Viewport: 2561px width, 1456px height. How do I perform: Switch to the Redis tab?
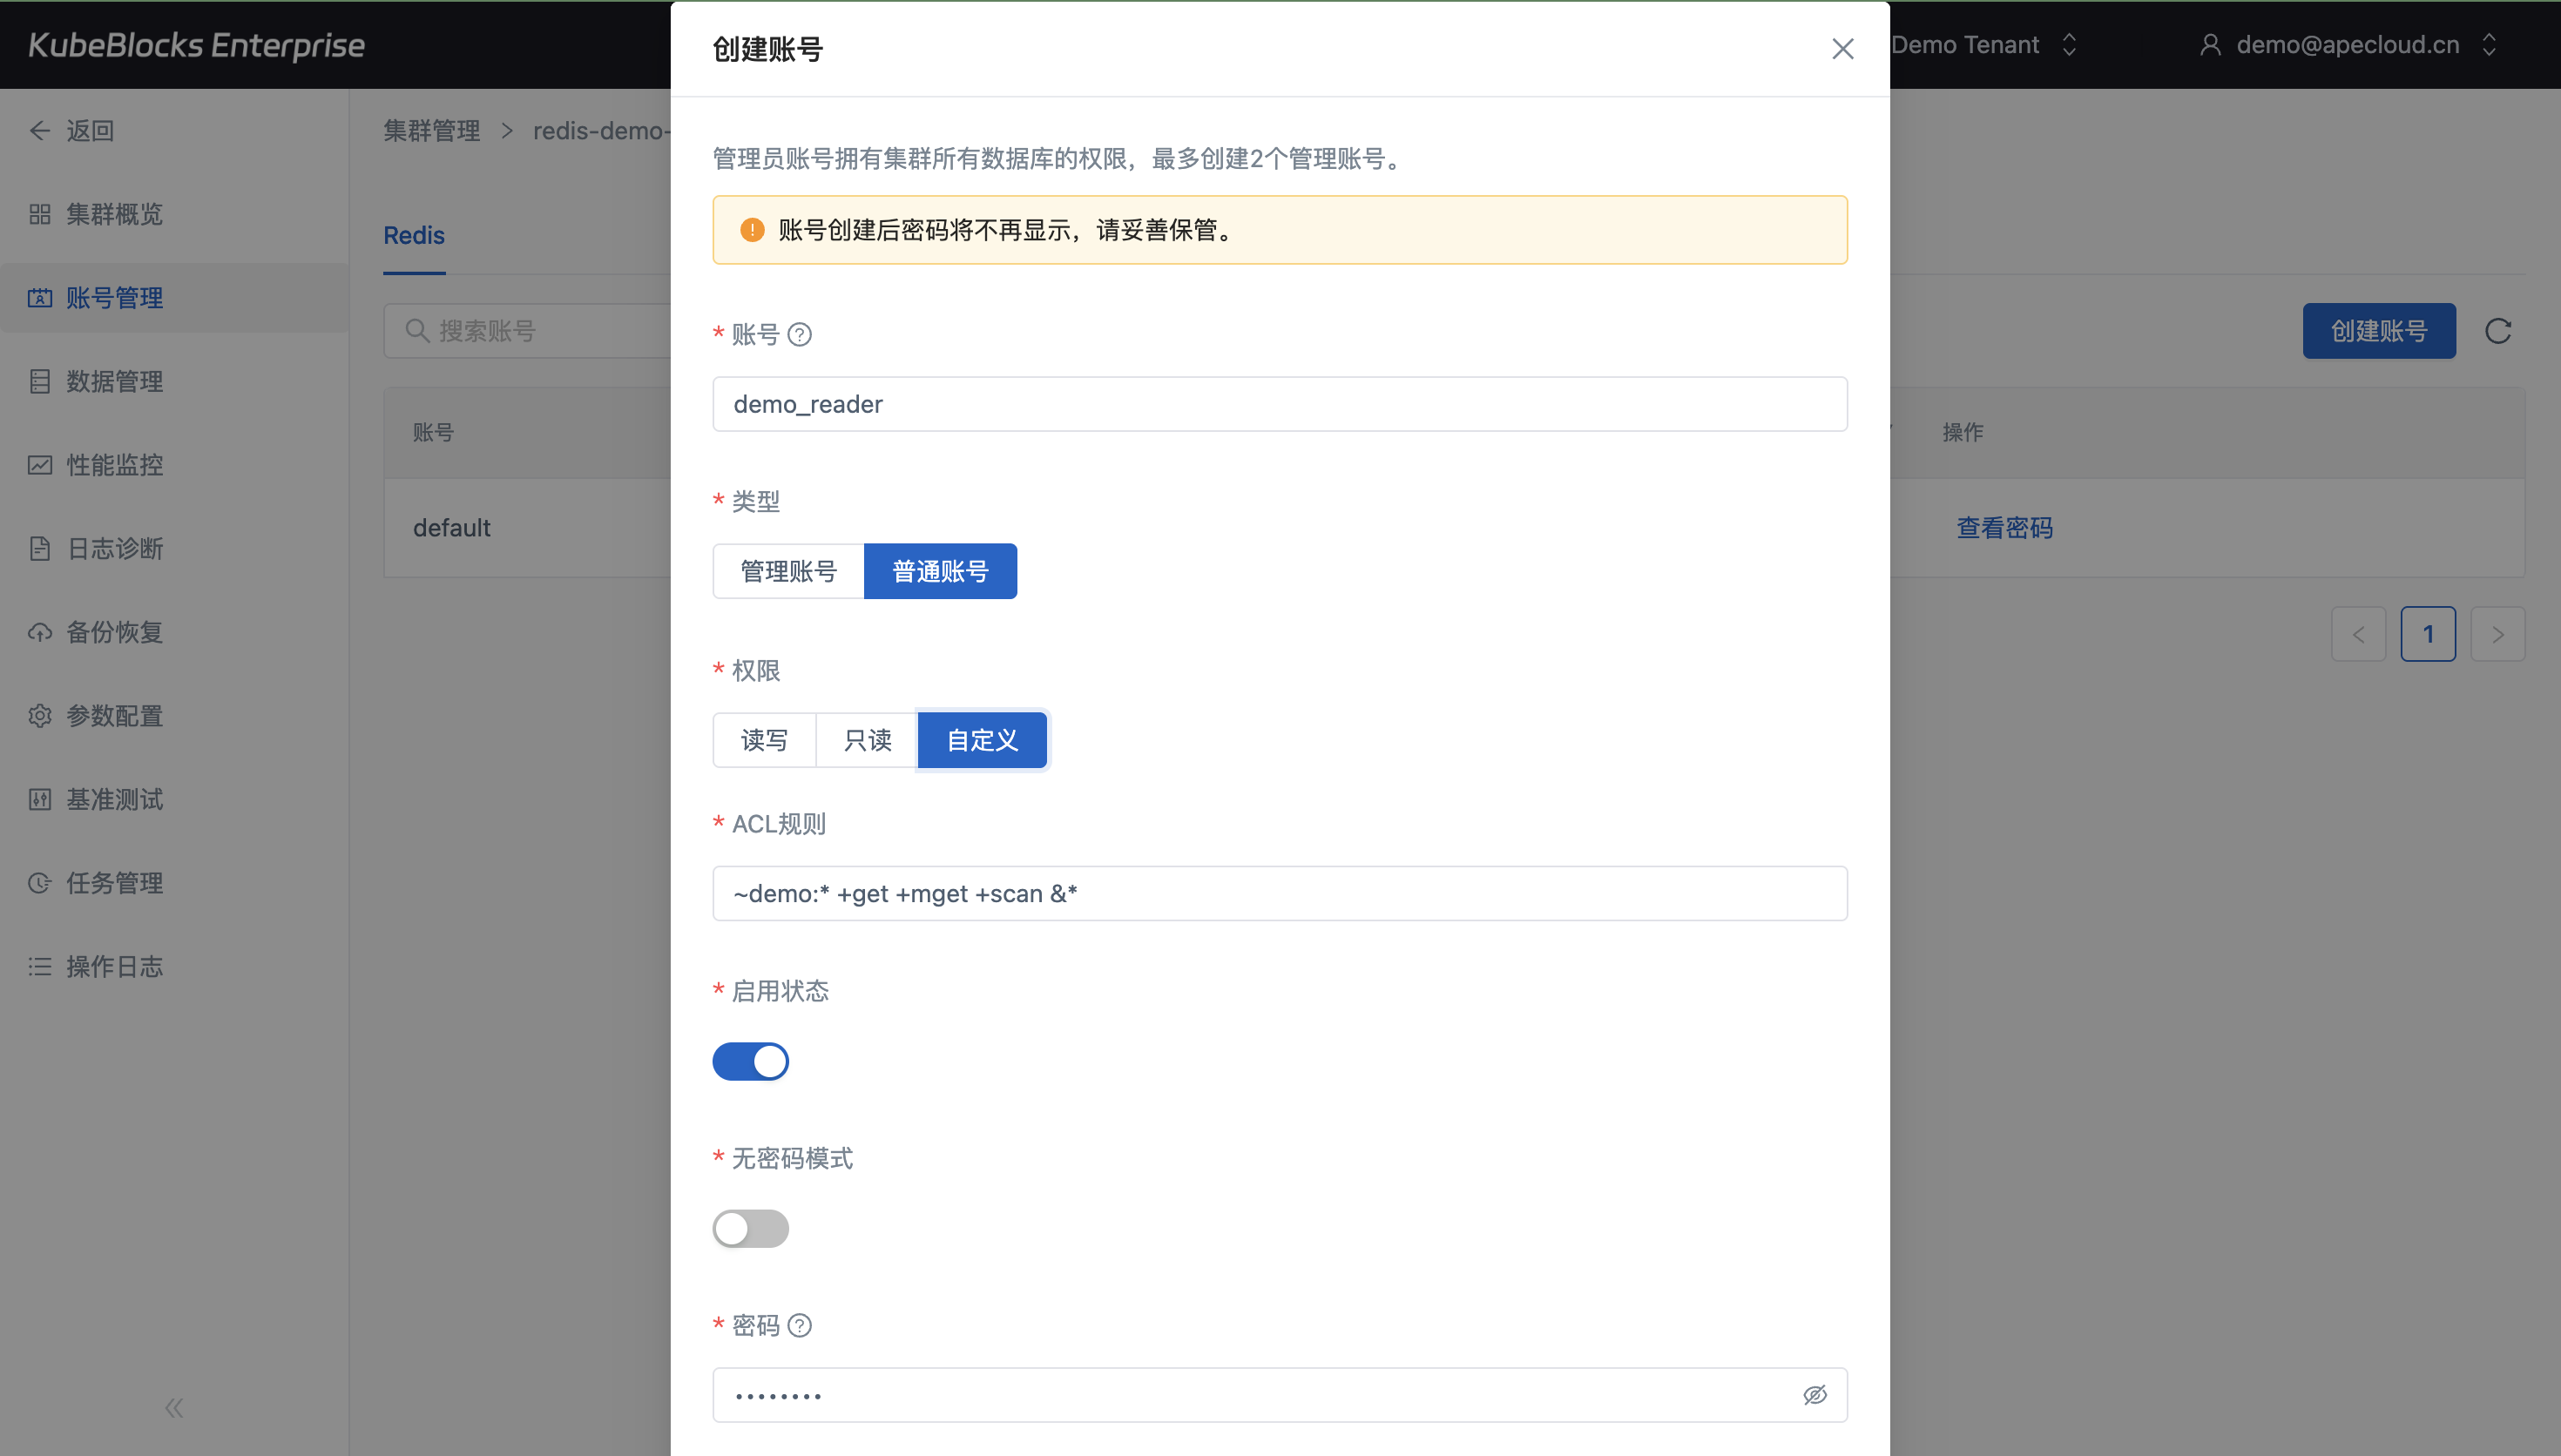point(414,236)
